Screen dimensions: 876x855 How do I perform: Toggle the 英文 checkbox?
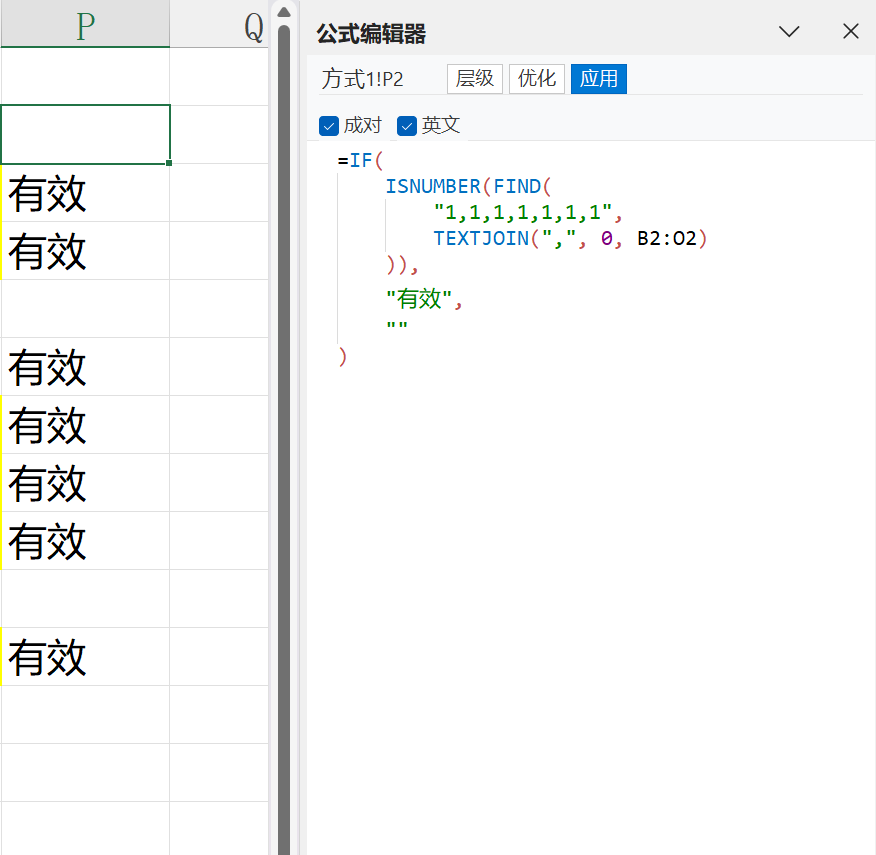[x=407, y=126]
